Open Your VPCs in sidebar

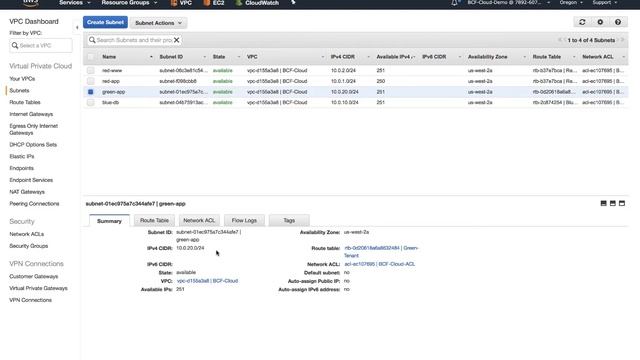[22, 79]
